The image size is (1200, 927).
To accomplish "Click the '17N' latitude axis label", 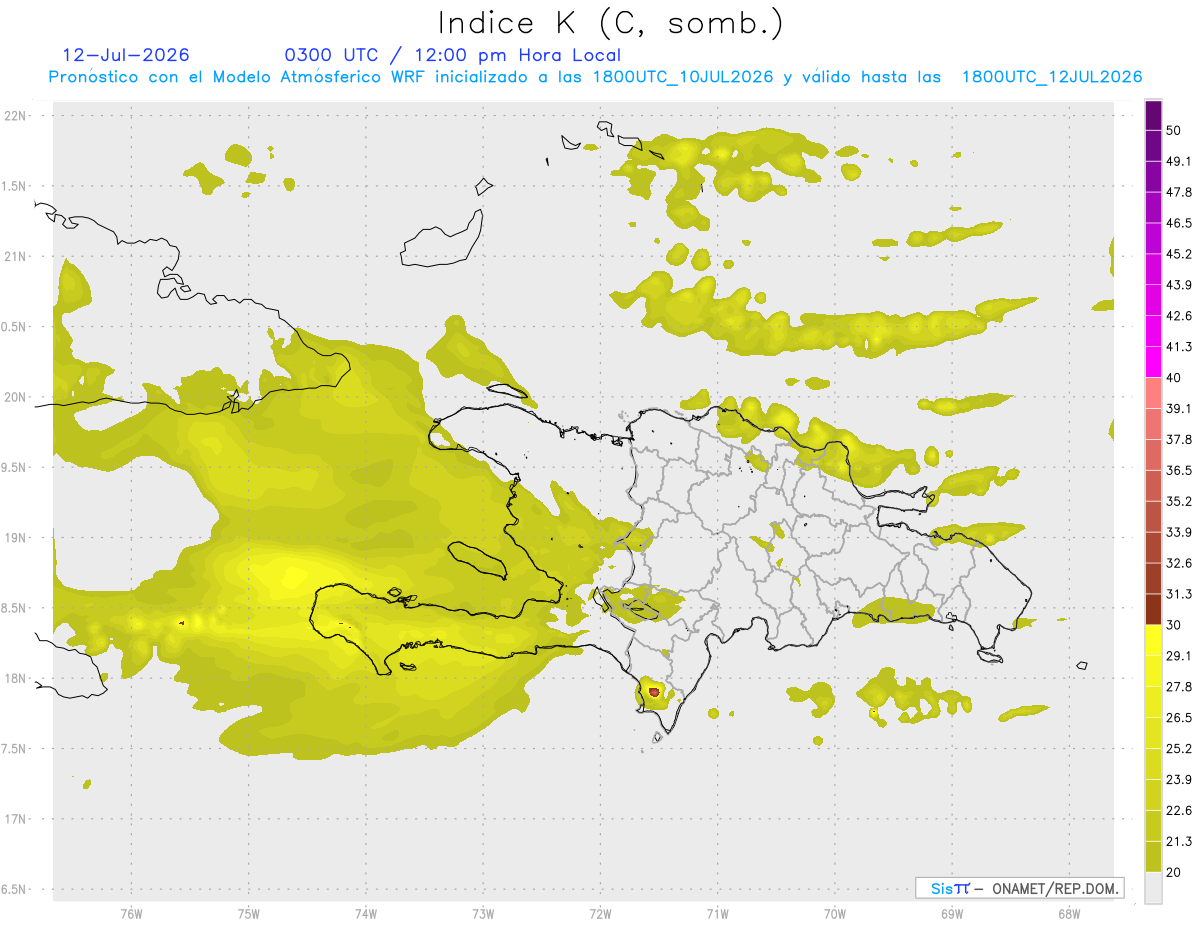I will coord(16,820).
